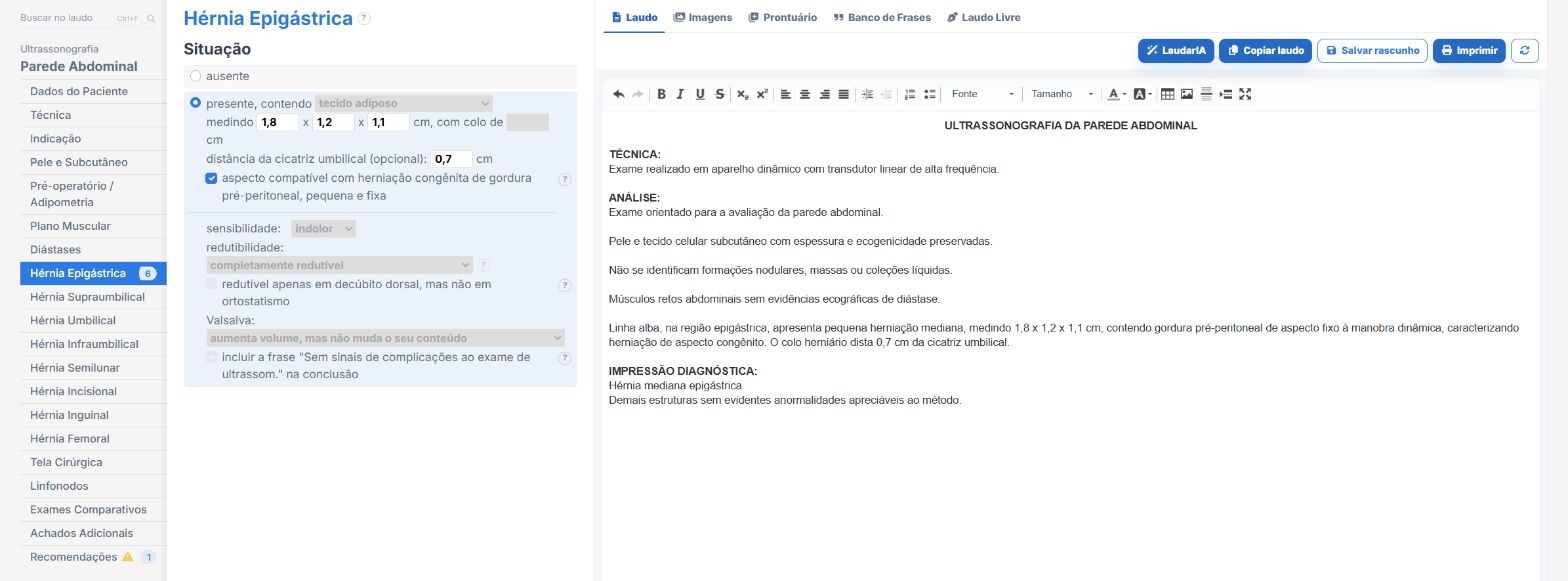Toggle subscript formatting
This screenshot has width=1568, height=581.
pyautogui.click(x=743, y=94)
